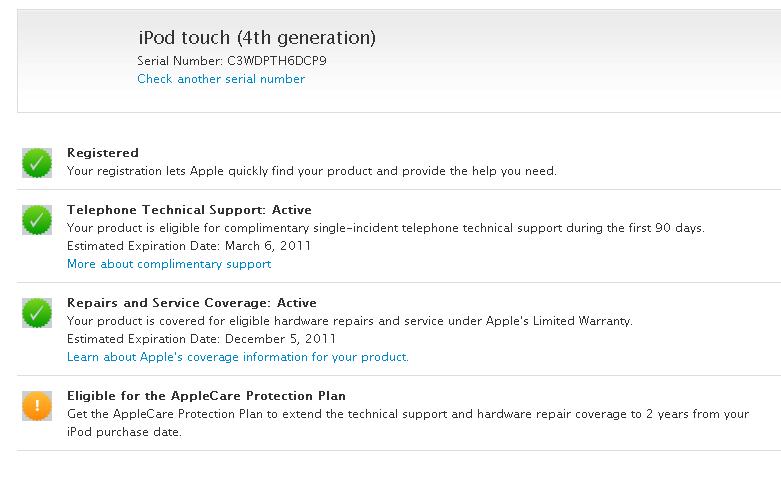This screenshot has width=781, height=484.
Task: Click the gray product header banner
Action: (x=550, y=60)
